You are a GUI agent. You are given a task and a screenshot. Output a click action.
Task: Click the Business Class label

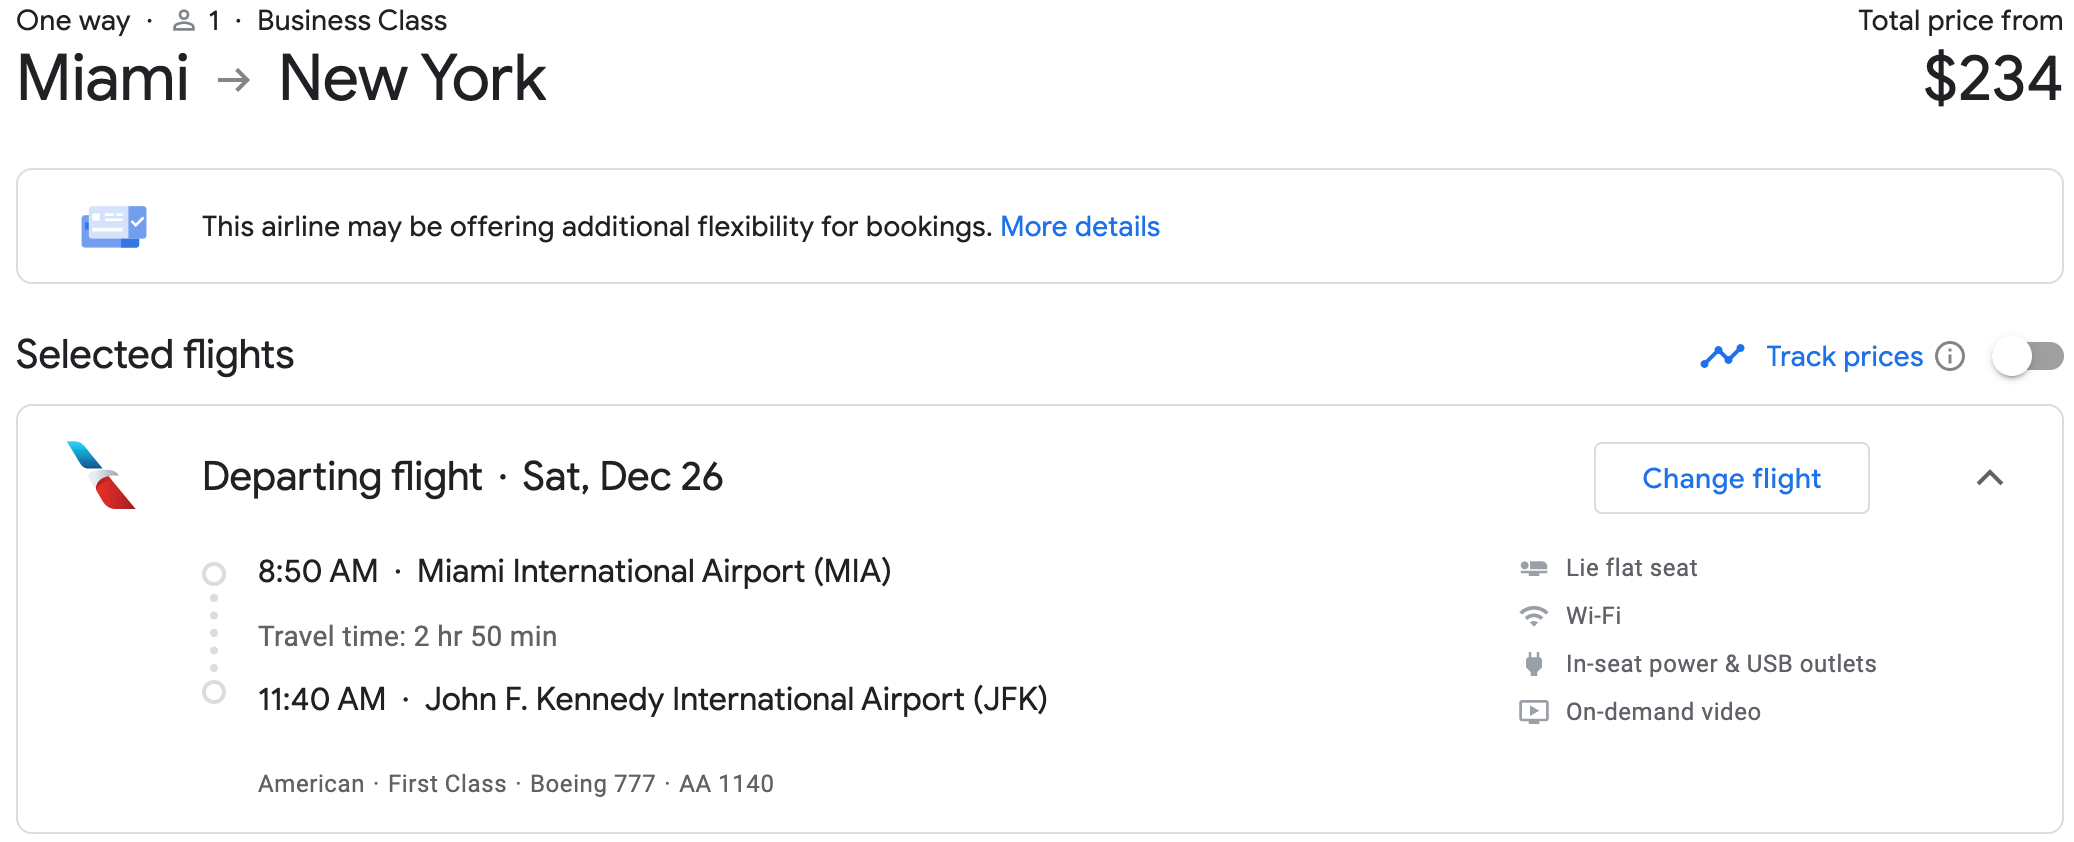[x=352, y=21]
